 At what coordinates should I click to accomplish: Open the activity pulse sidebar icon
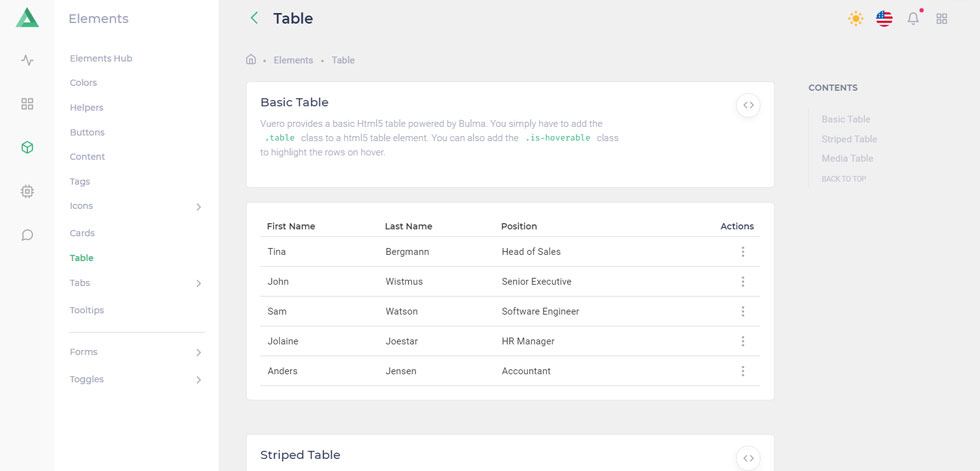(x=27, y=61)
